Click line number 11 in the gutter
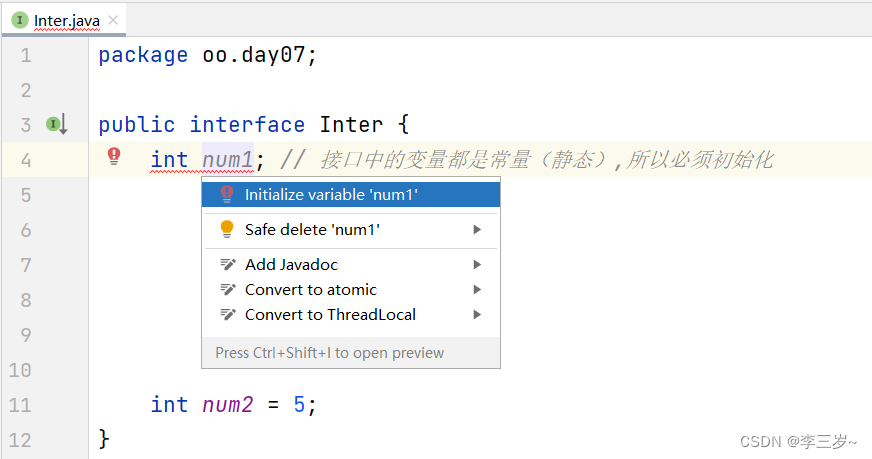872x459 pixels. [20, 405]
